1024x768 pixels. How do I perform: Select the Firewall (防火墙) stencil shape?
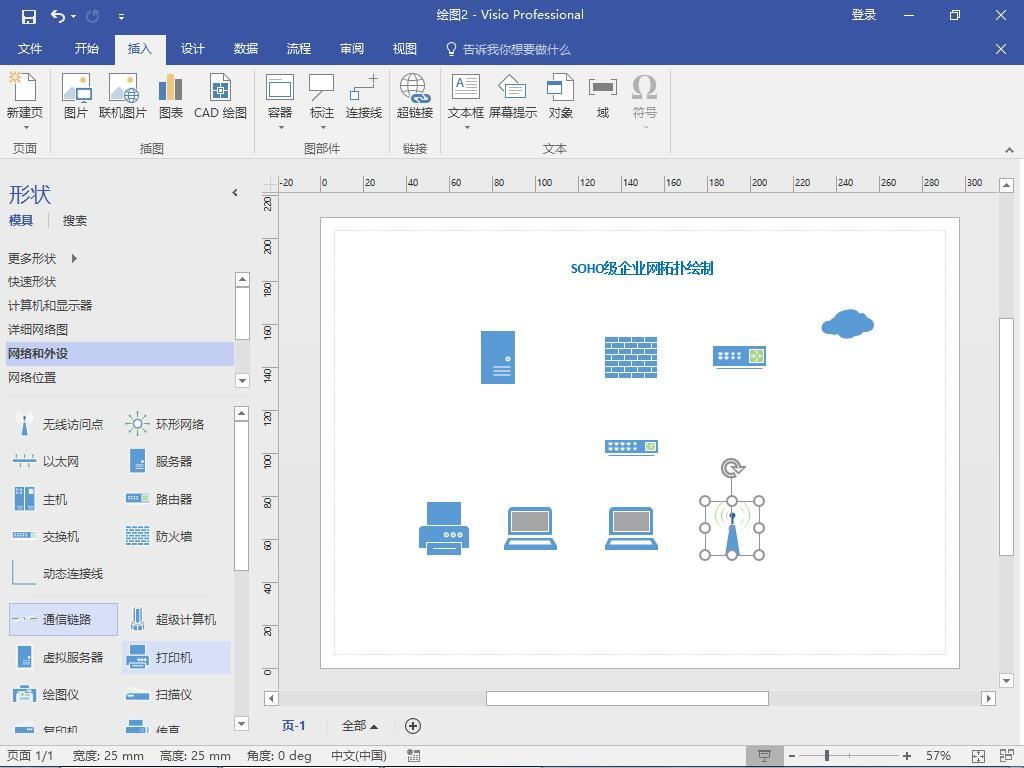(159, 536)
